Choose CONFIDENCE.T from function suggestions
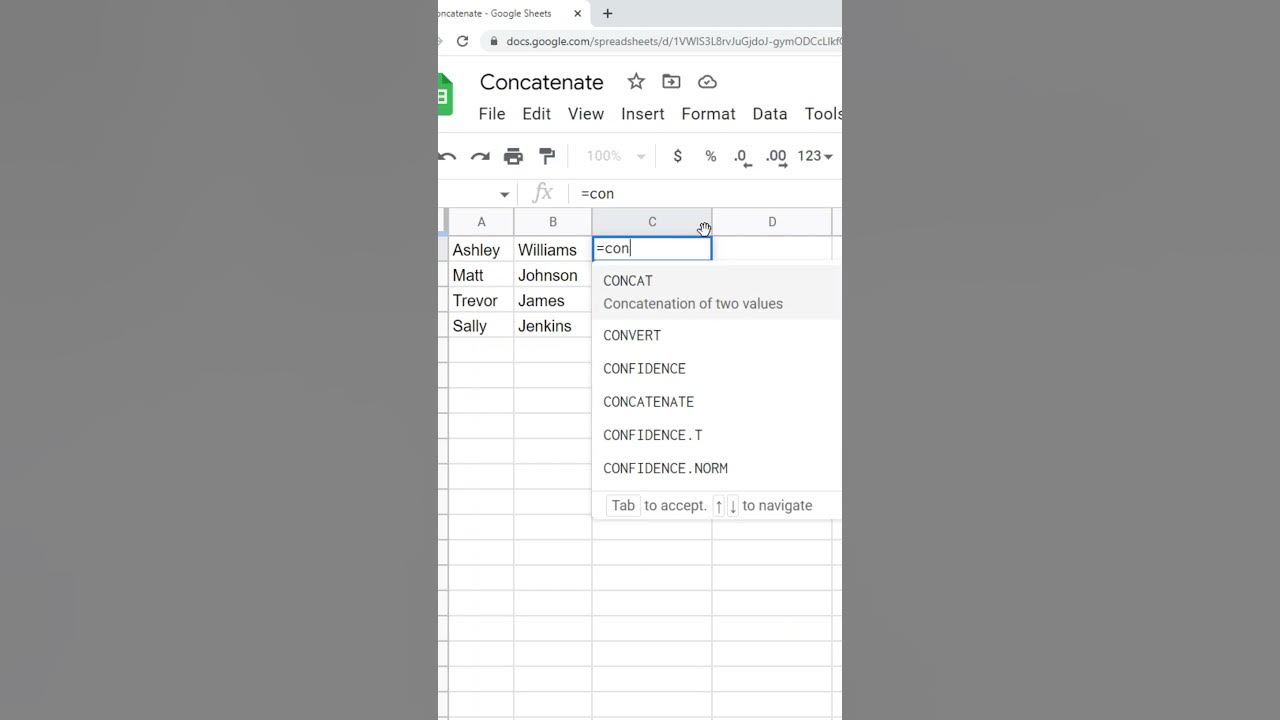This screenshot has width=1280, height=720. coord(717,435)
